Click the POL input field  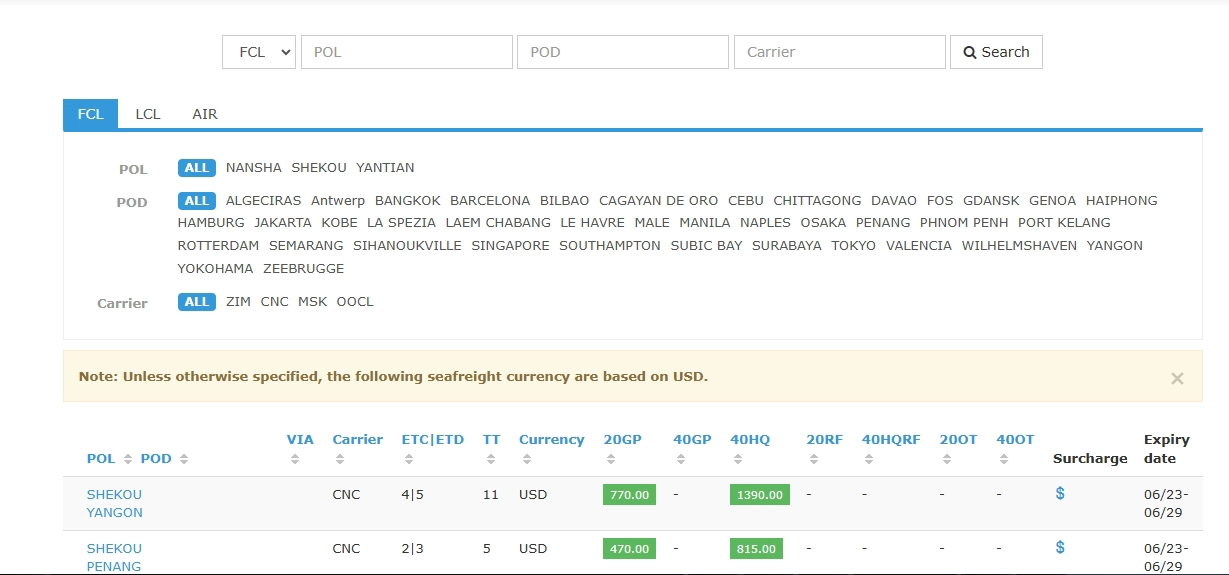click(407, 52)
